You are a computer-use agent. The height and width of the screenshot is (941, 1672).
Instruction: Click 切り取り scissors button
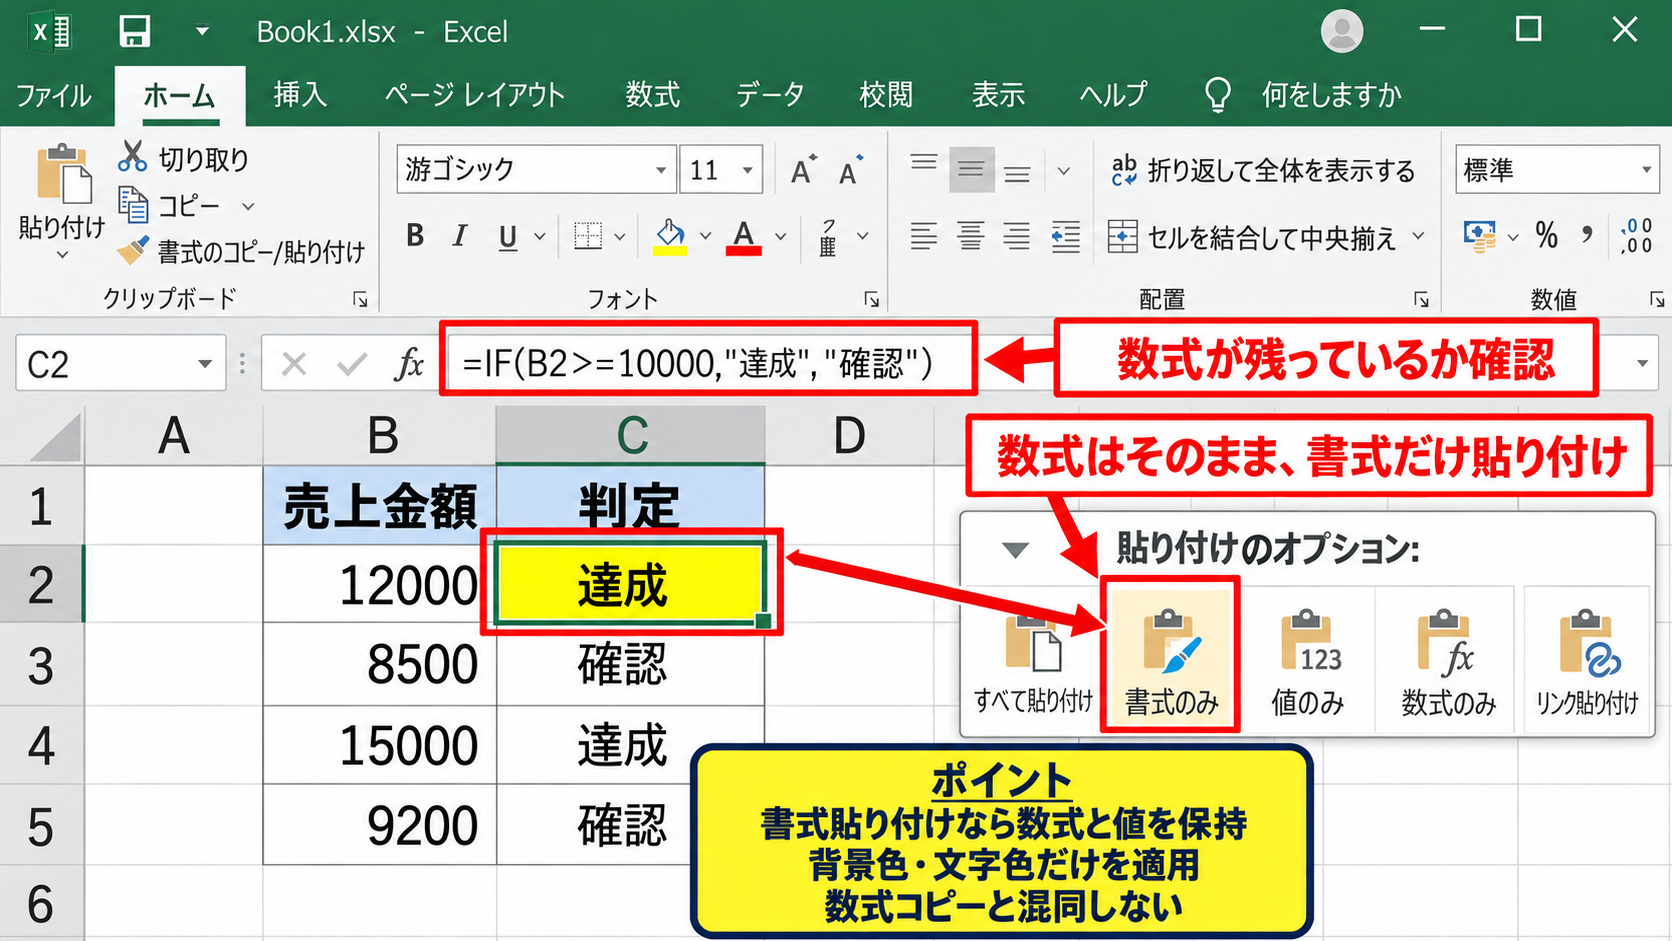coord(183,158)
